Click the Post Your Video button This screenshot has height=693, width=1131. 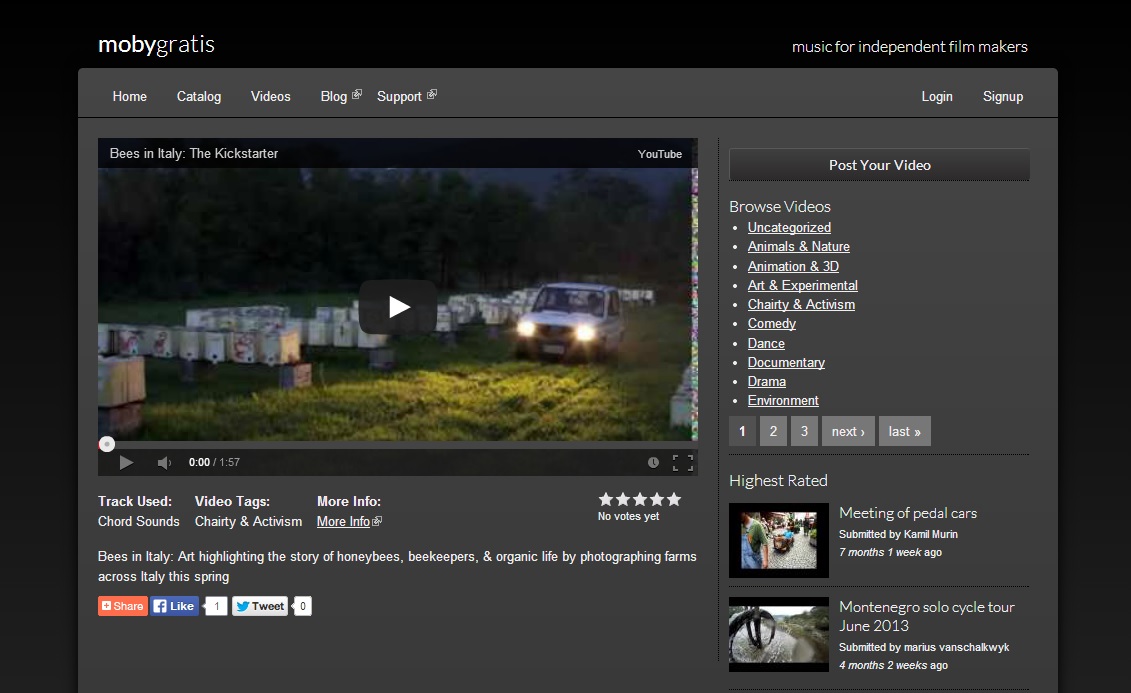[x=879, y=165]
